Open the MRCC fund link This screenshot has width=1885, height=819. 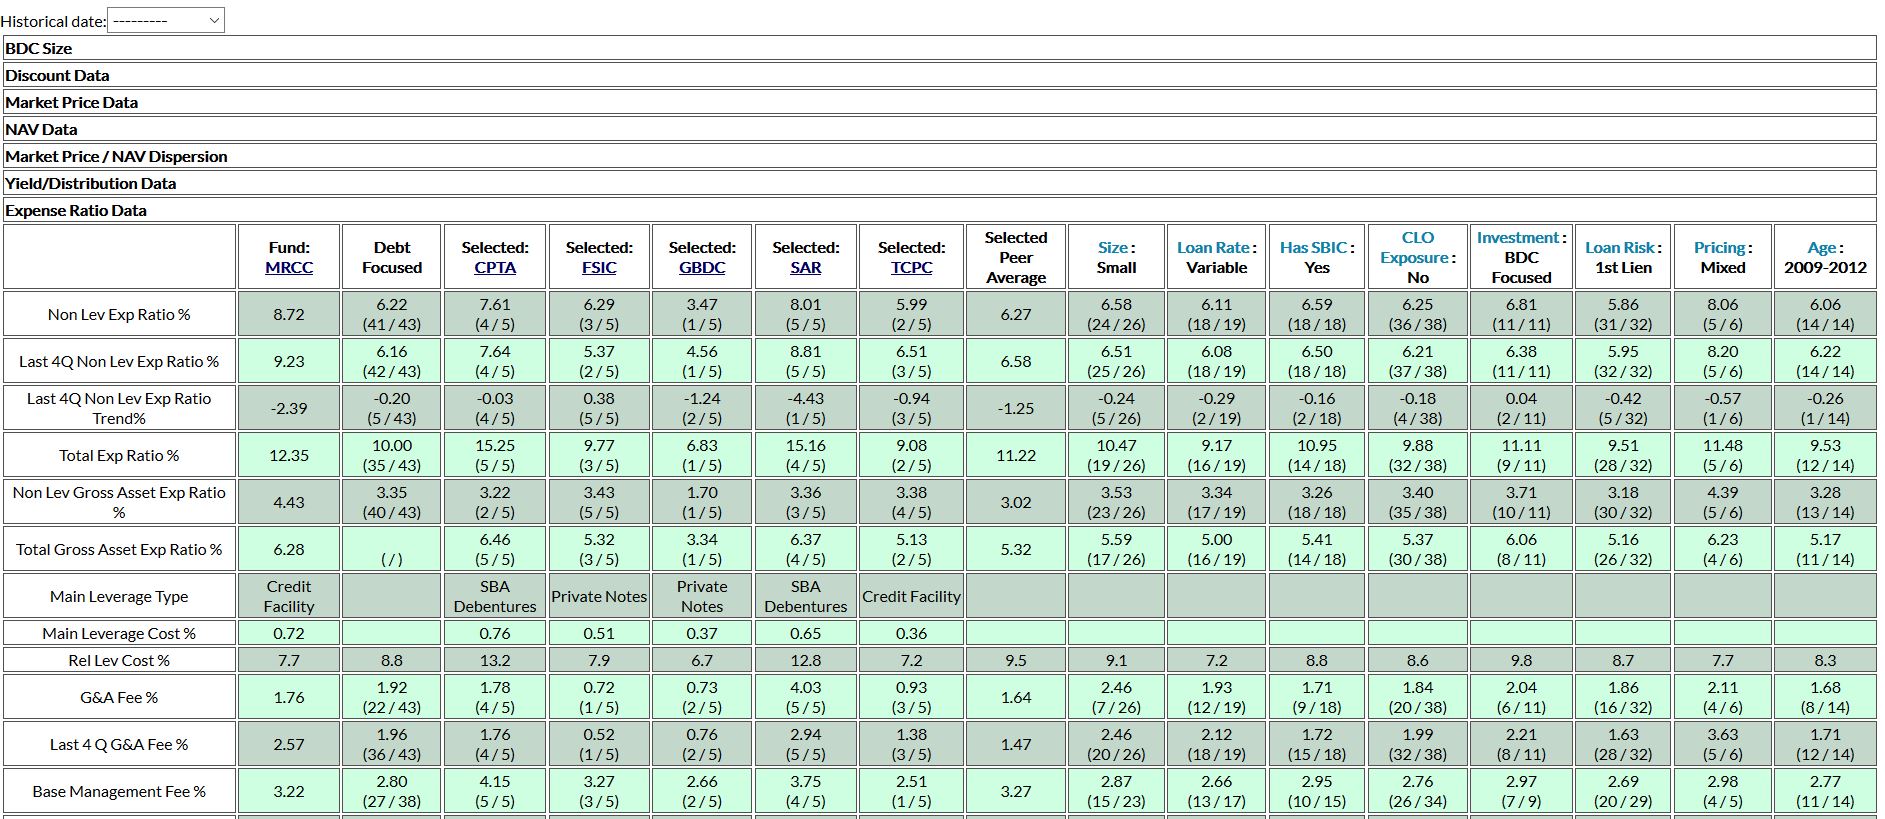click(289, 268)
